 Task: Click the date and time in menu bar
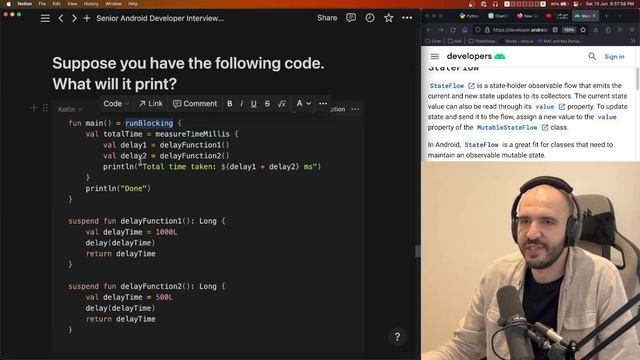click(609, 4)
